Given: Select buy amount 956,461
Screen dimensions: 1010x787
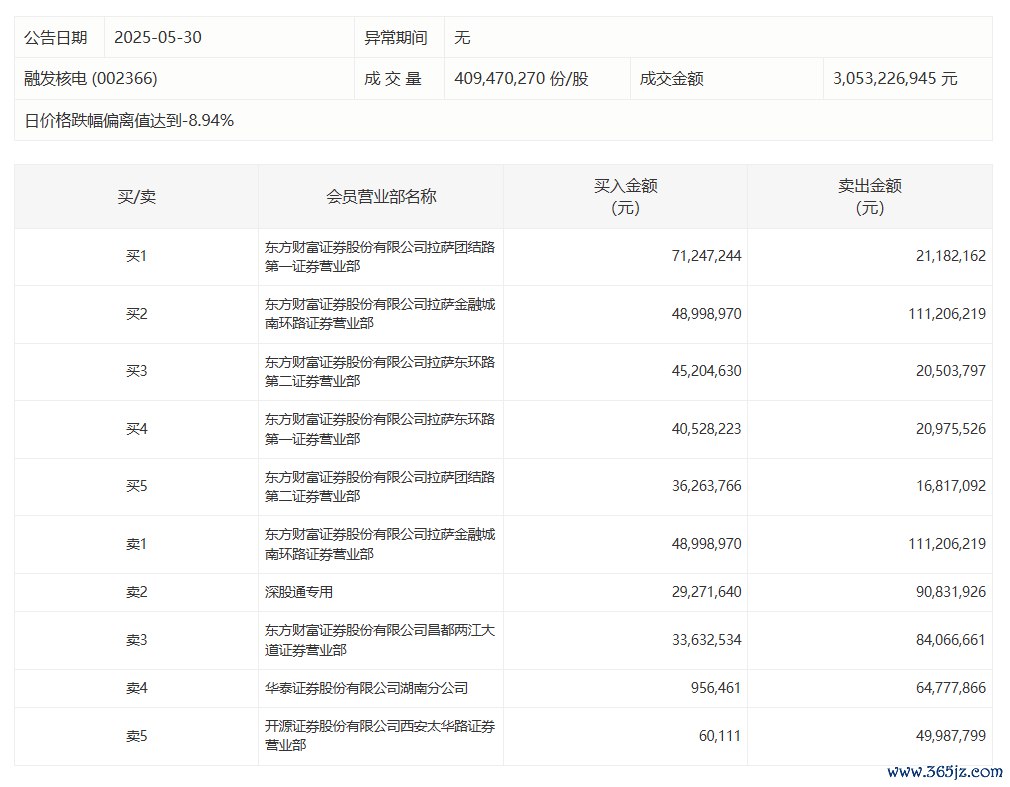Looking at the screenshot, I should pos(716,688).
